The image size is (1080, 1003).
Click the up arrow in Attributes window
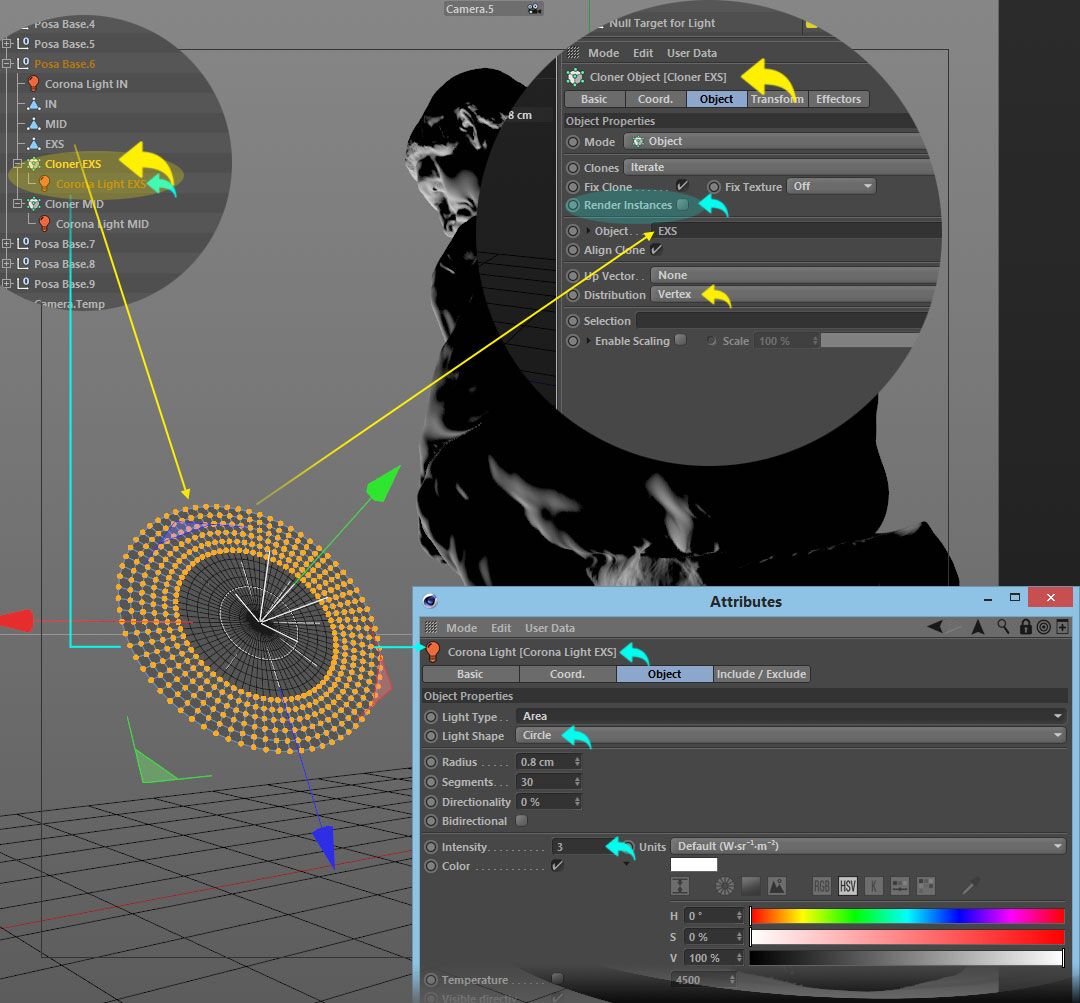coord(977,626)
